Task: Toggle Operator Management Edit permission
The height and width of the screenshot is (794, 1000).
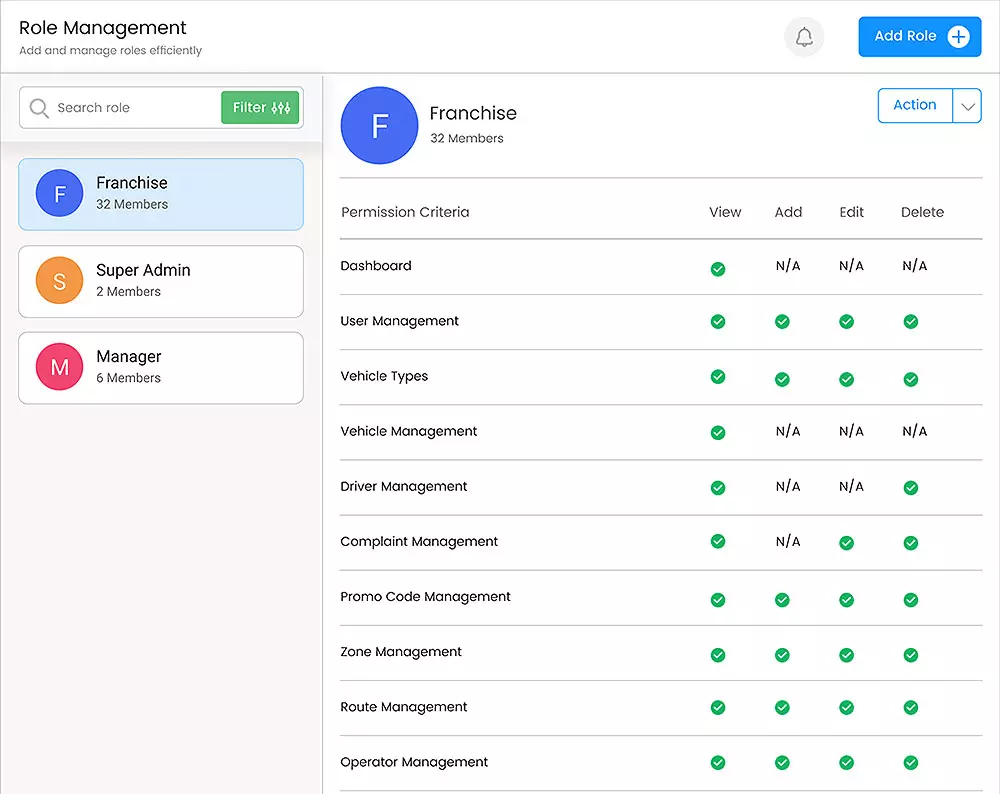Action: pyautogui.click(x=847, y=763)
